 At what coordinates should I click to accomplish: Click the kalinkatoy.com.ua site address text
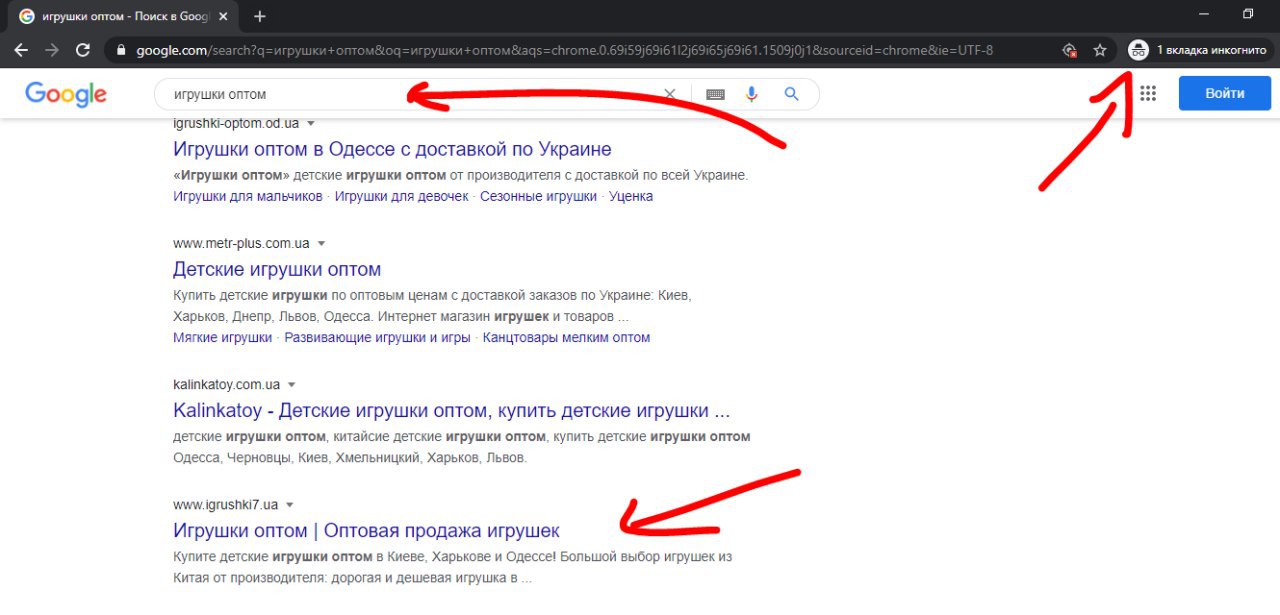click(x=226, y=384)
